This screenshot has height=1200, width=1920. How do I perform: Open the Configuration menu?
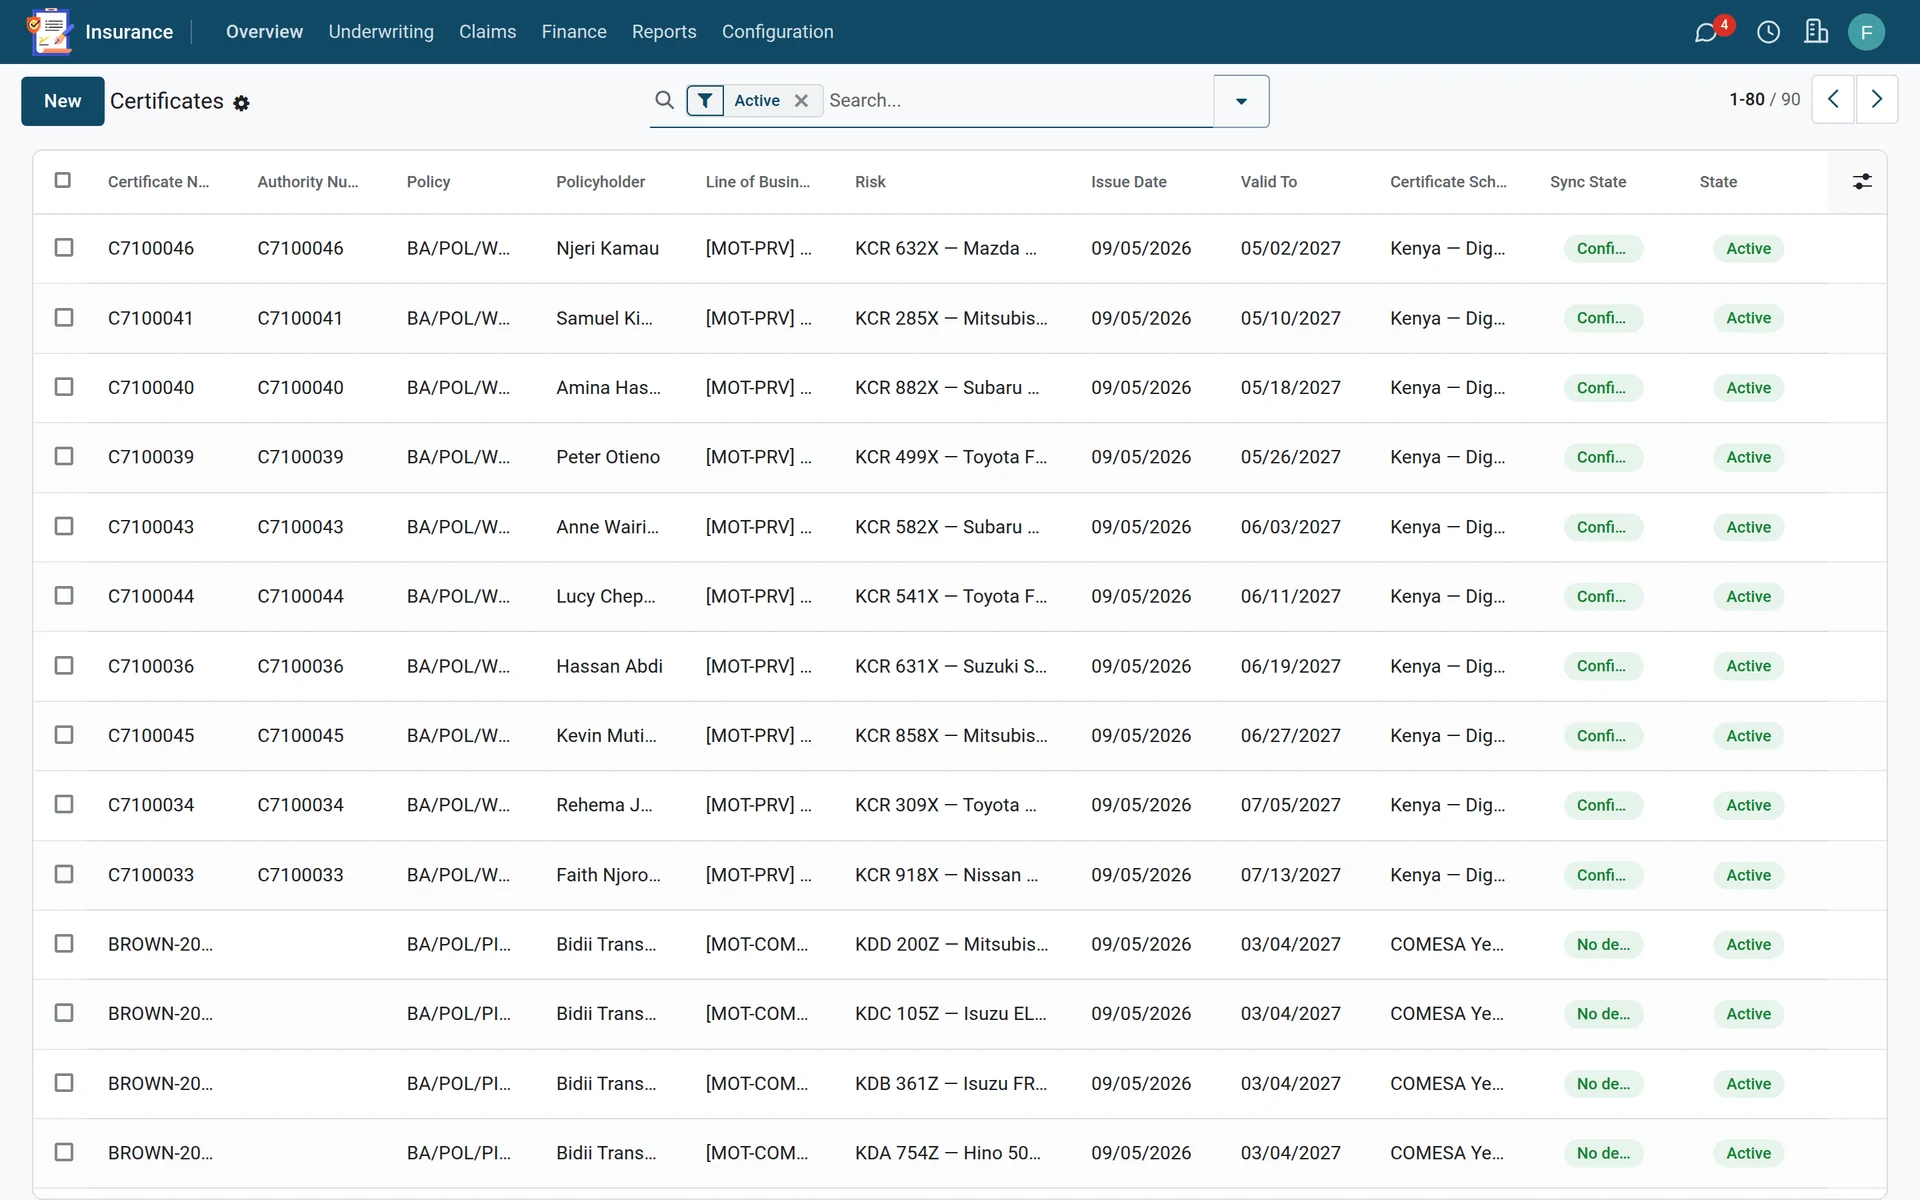777,32
